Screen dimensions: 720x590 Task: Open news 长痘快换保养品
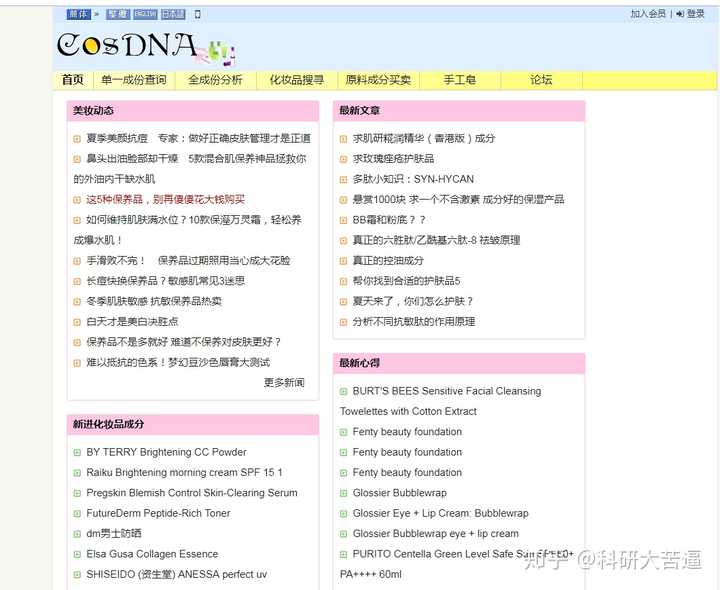pos(165,281)
